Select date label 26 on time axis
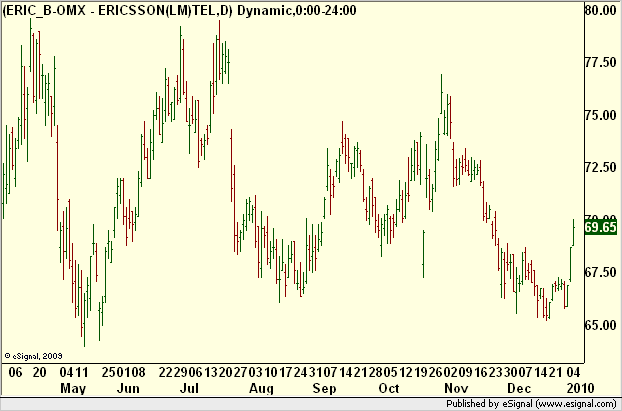Image resolution: width=622 pixels, height=411 pixels. [x=436, y=372]
